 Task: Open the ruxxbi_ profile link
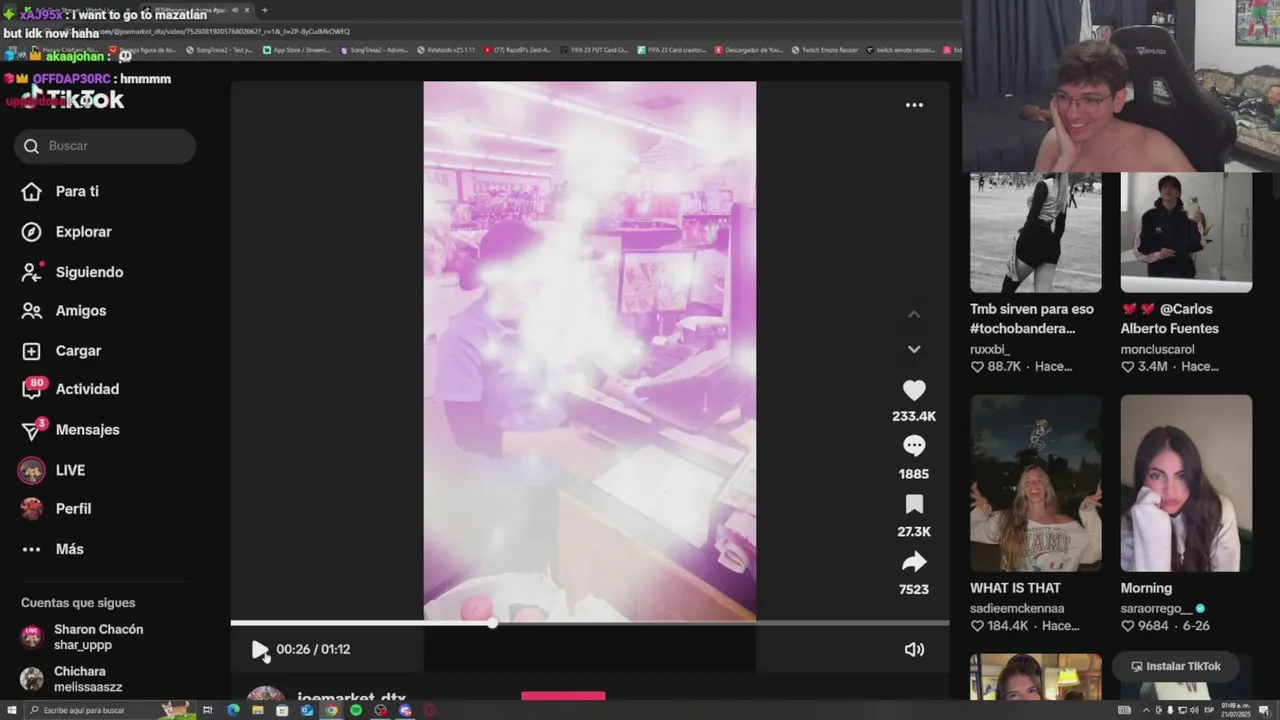[x=990, y=349]
